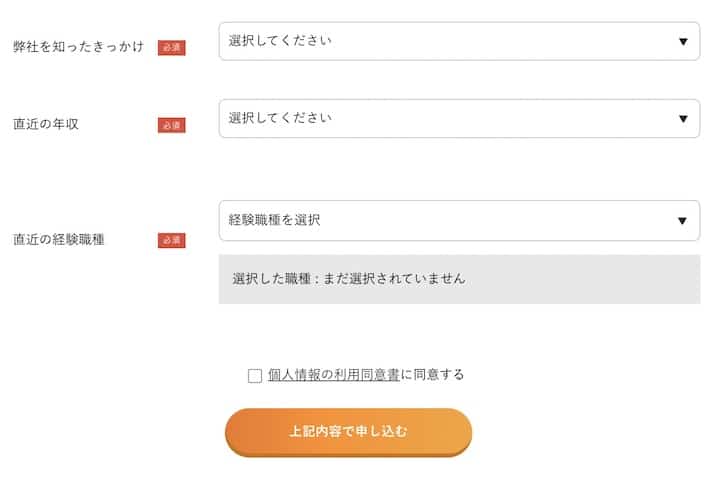The width and height of the screenshot is (720, 504).
Task: Click 選択してください text in the きっかけ select
Action: (280, 41)
